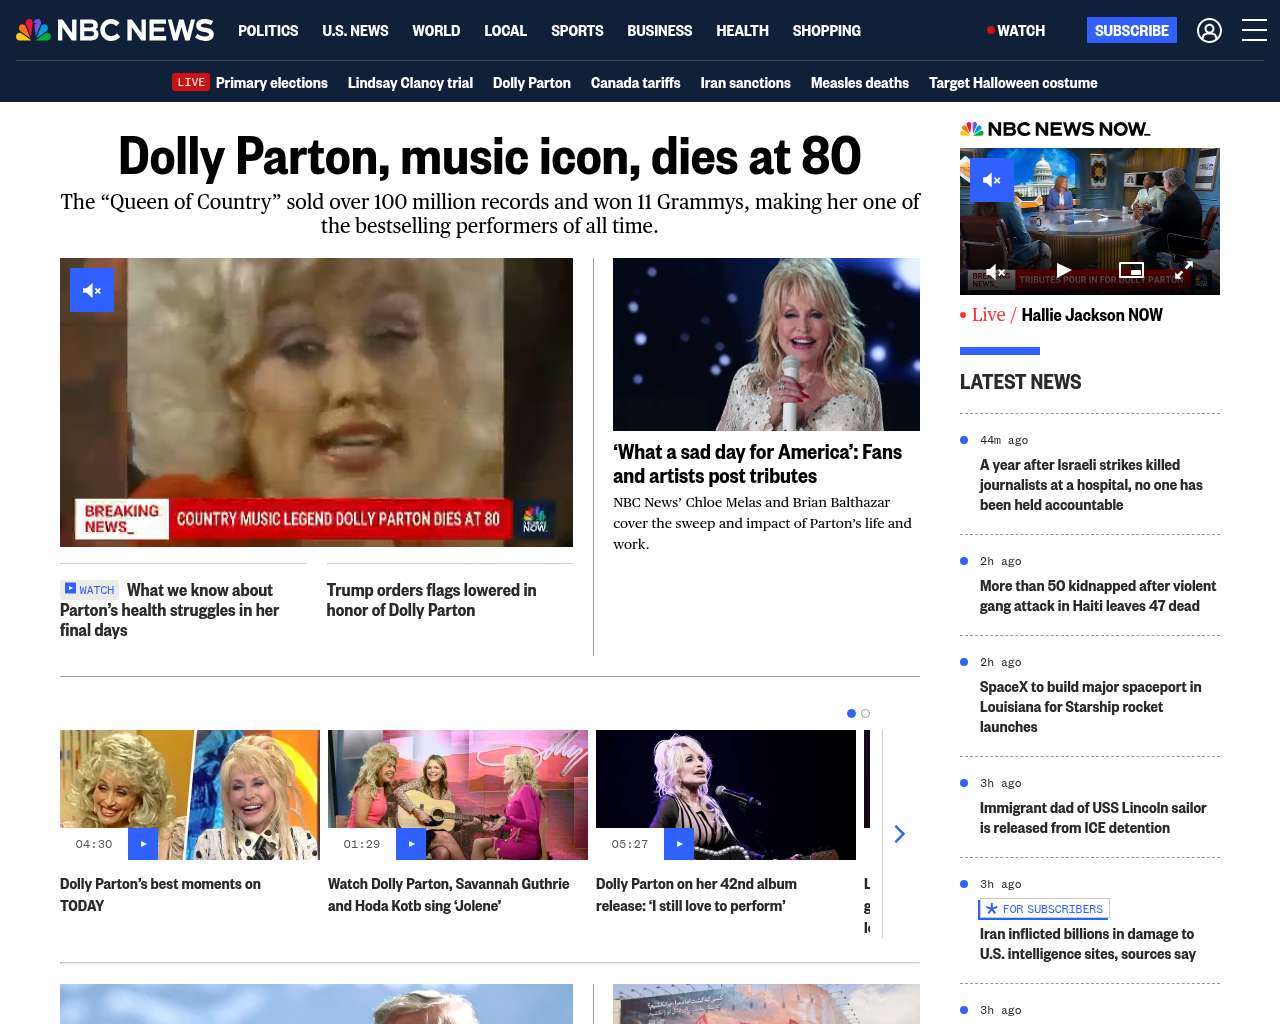Click the NBC News peacock logo

click(115, 30)
